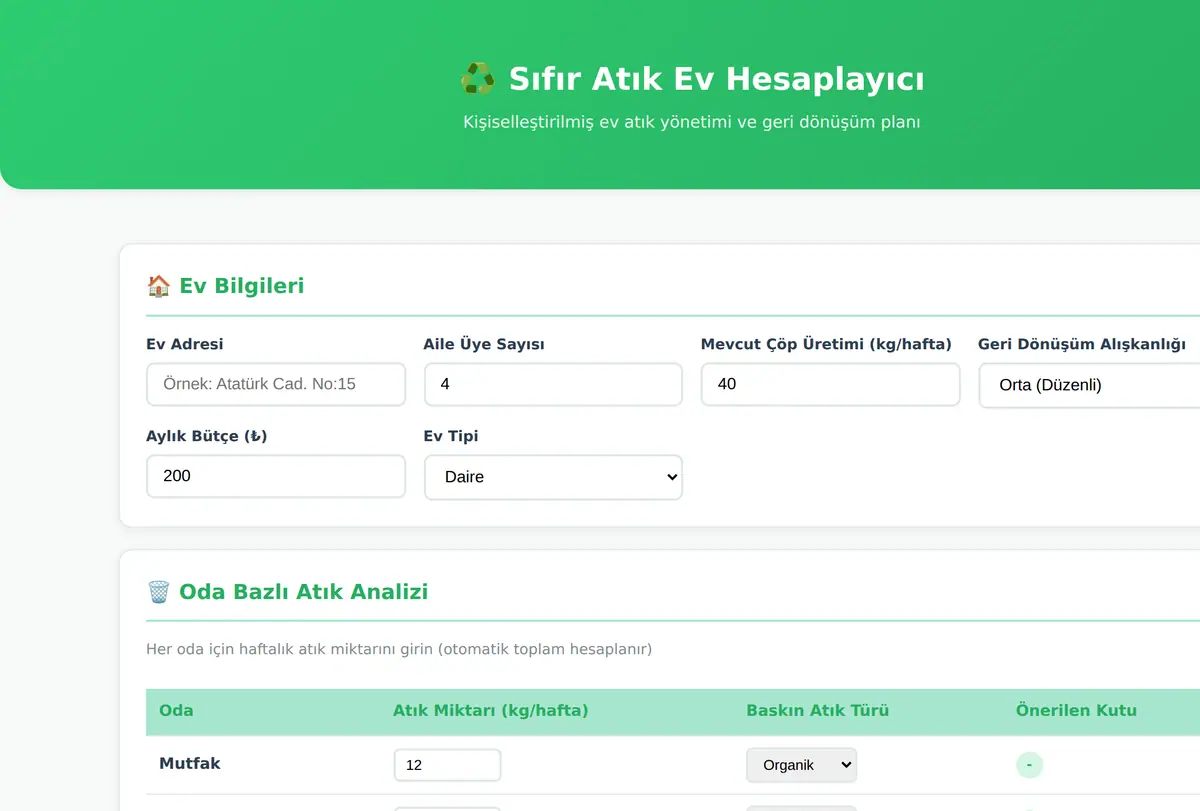
Task: Click the Aylık Bütçe input field
Action: [276, 476]
